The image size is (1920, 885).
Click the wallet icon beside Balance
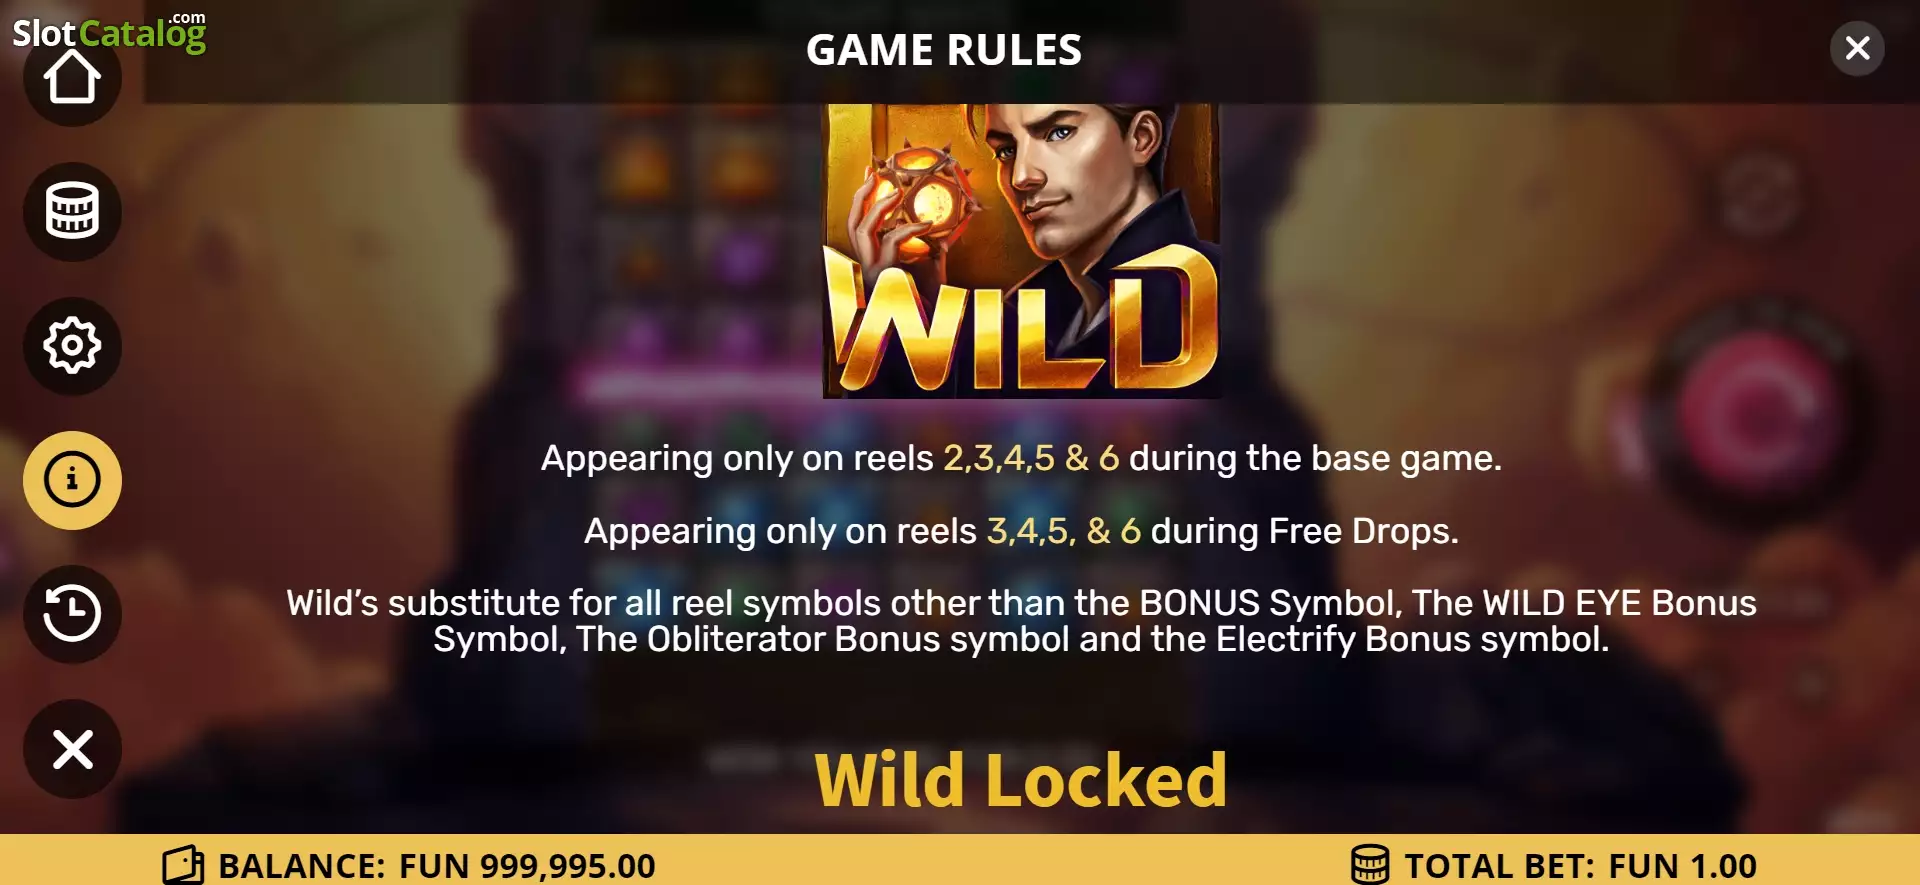click(x=183, y=865)
